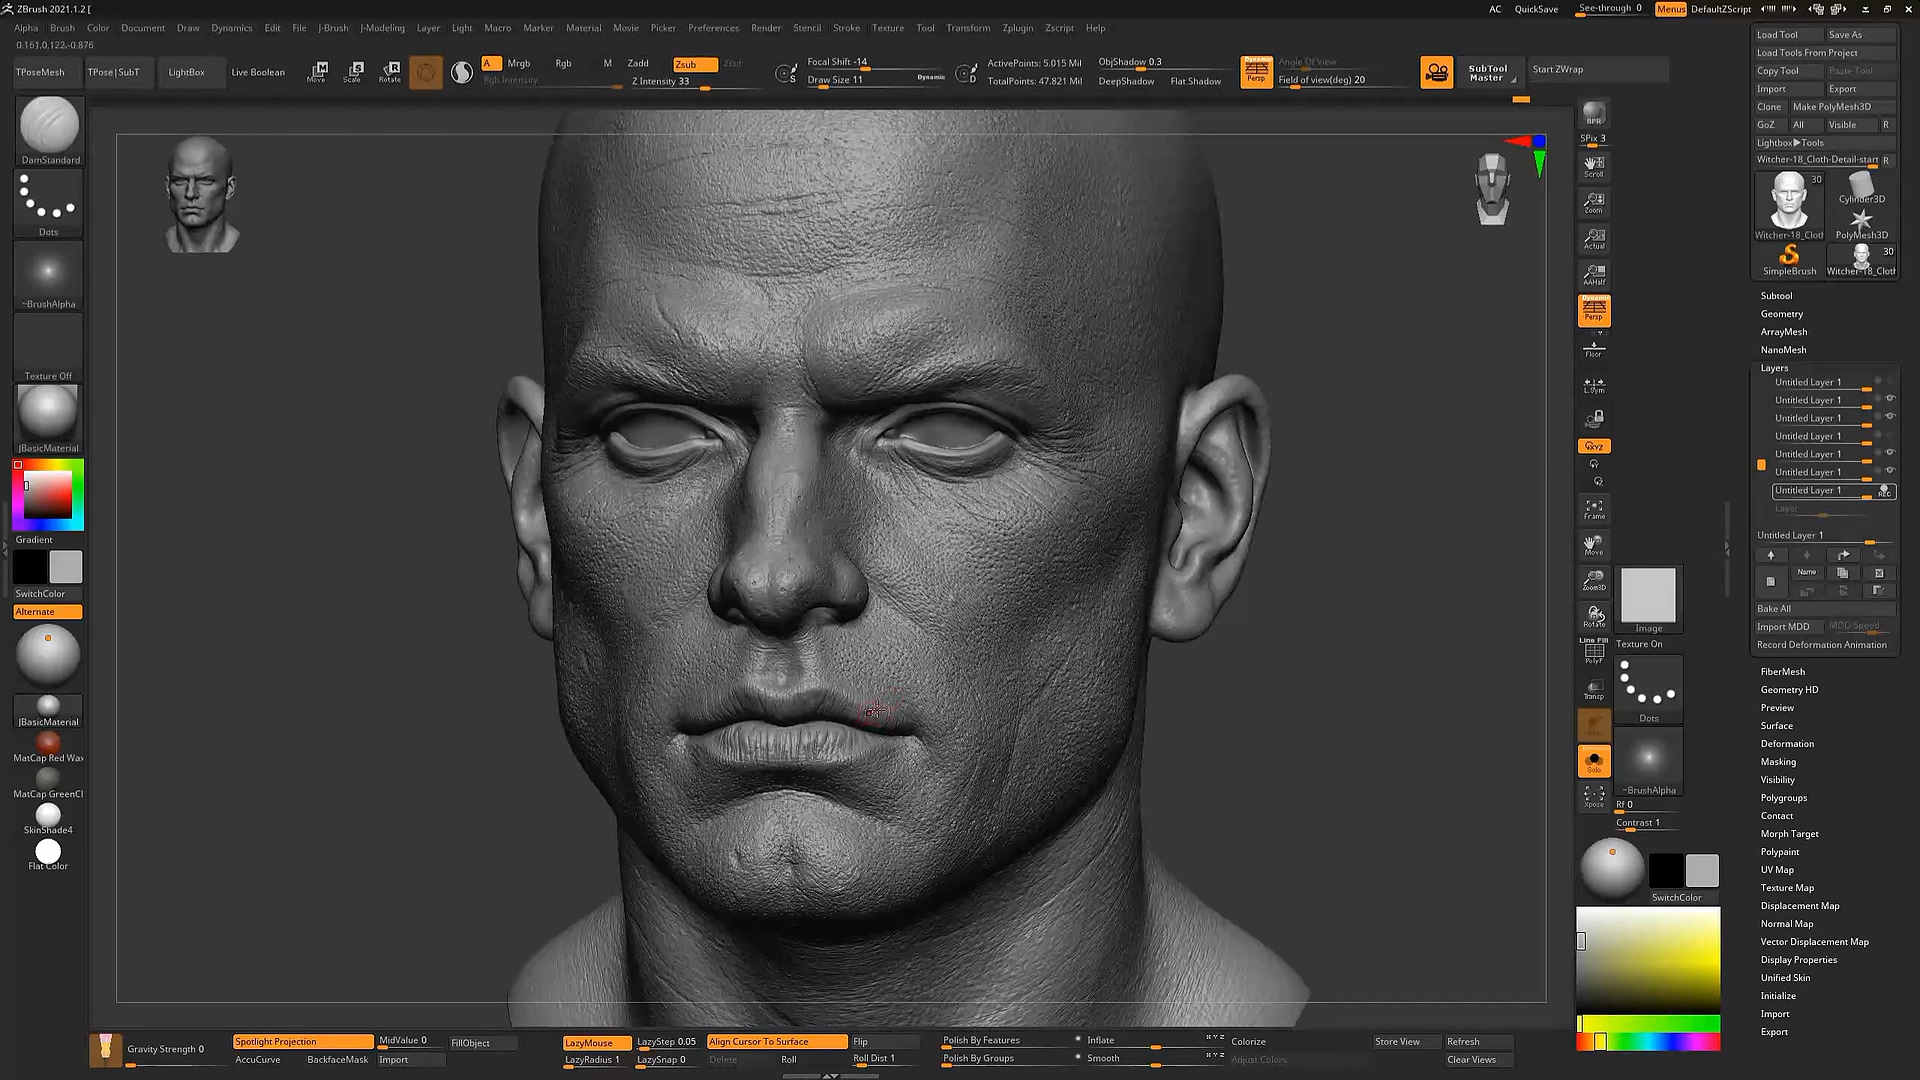The image size is (1920, 1080).
Task: Click the Make PolyMesh3D button
Action: 1831,107
